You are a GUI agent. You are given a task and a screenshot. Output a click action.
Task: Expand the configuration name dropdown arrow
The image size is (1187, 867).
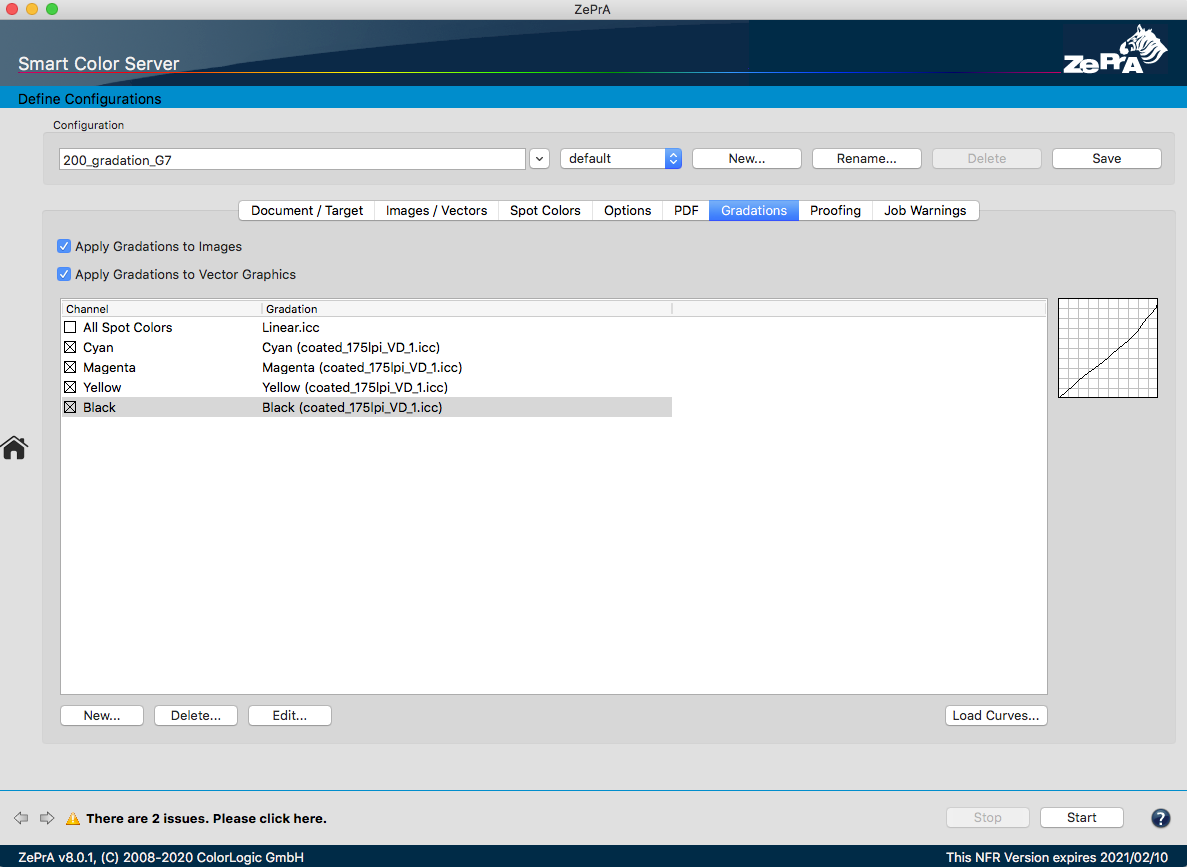pyautogui.click(x=539, y=159)
